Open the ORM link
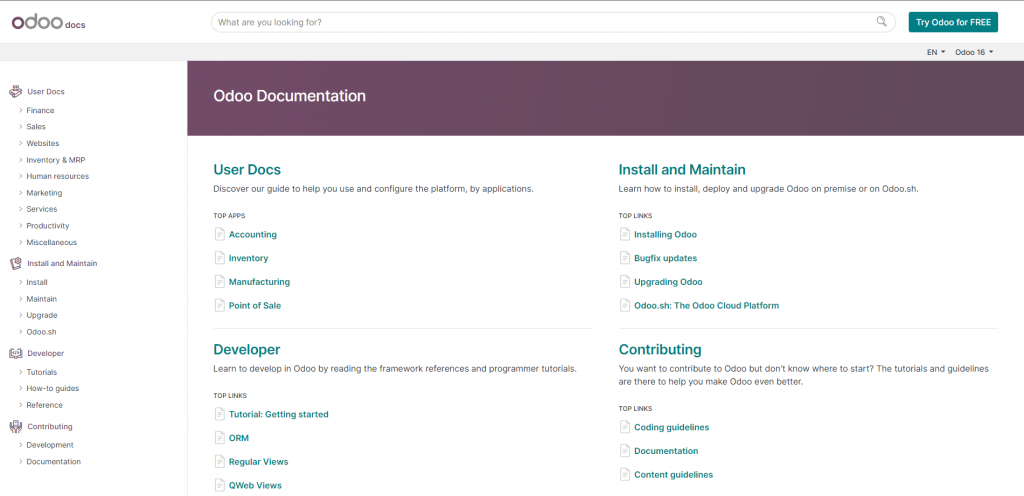Viewport: 1024px width, 496px height. (239, 438)
